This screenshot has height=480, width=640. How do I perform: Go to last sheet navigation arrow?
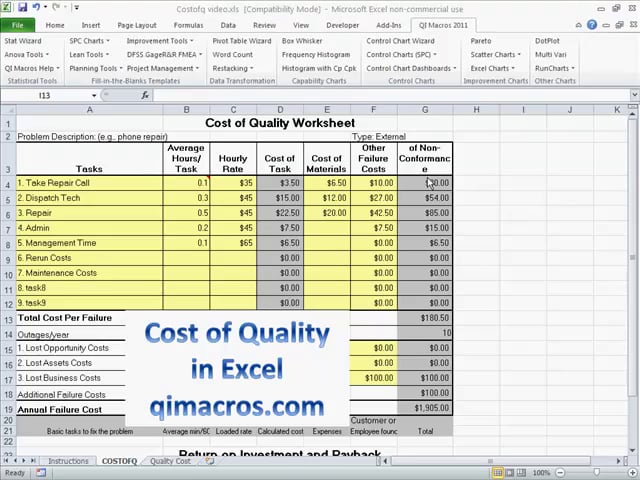pyautogui.click(x=33, y=461)
